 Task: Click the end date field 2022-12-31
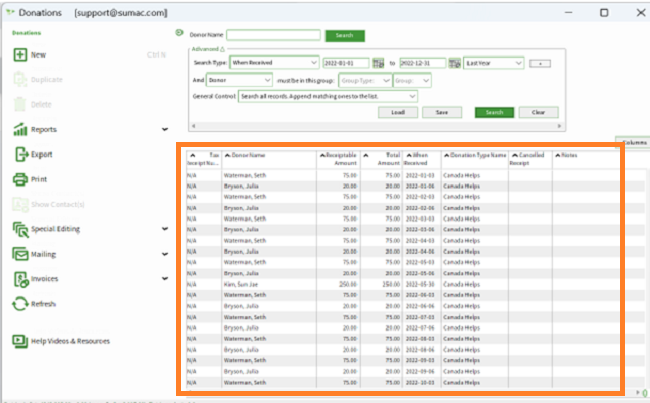click(x=423, y=63)
